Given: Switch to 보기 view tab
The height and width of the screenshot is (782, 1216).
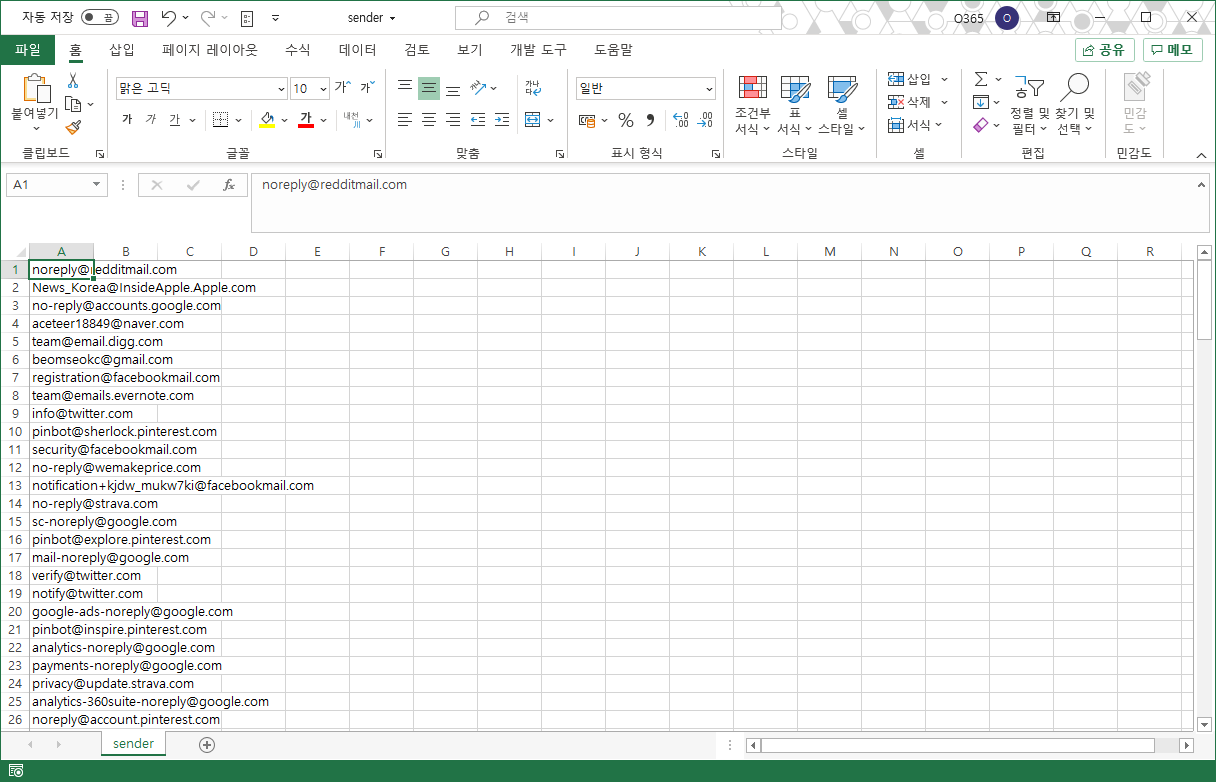Looking at the screenshot, I should click(x=470, y=50).
